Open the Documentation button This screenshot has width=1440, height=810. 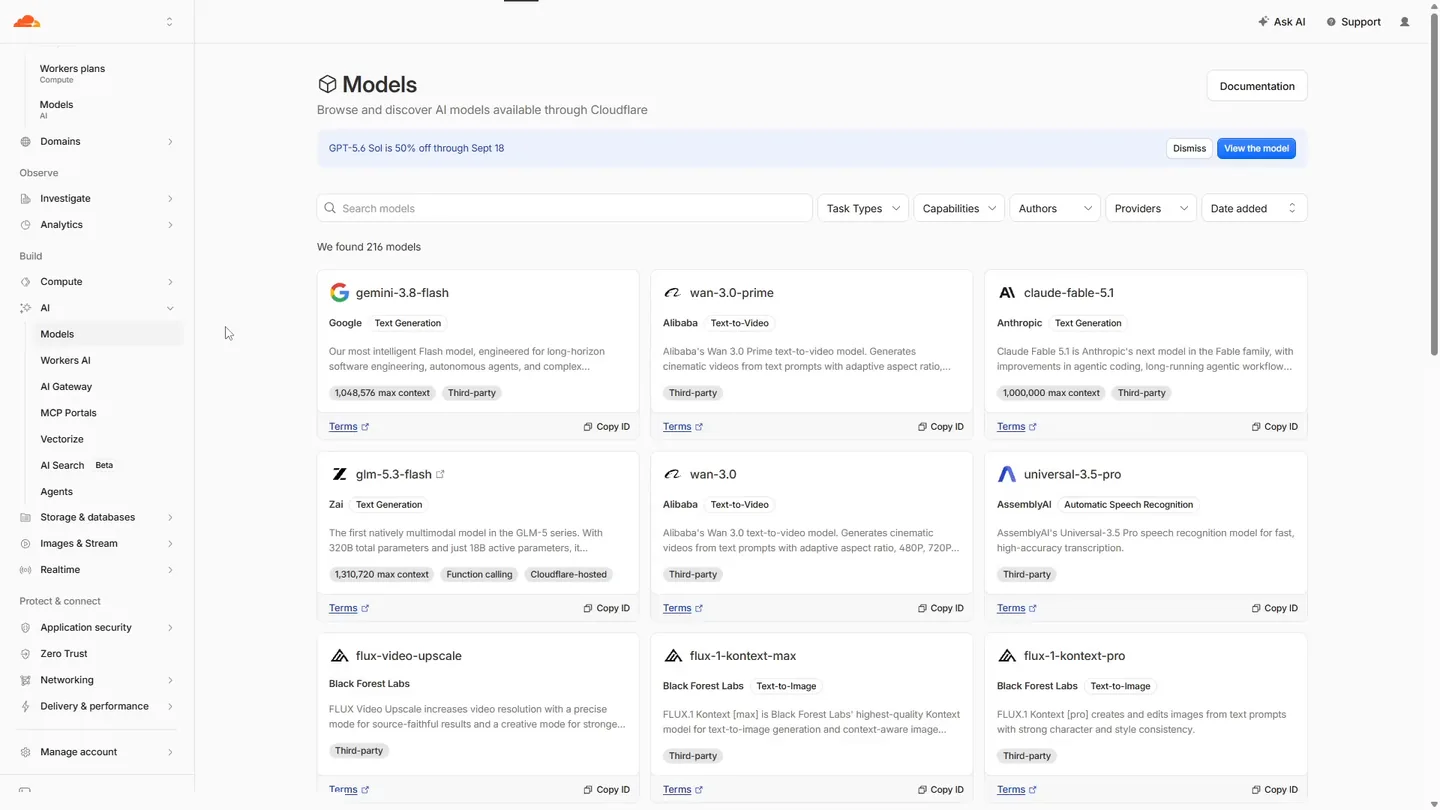pos(1257,86)
